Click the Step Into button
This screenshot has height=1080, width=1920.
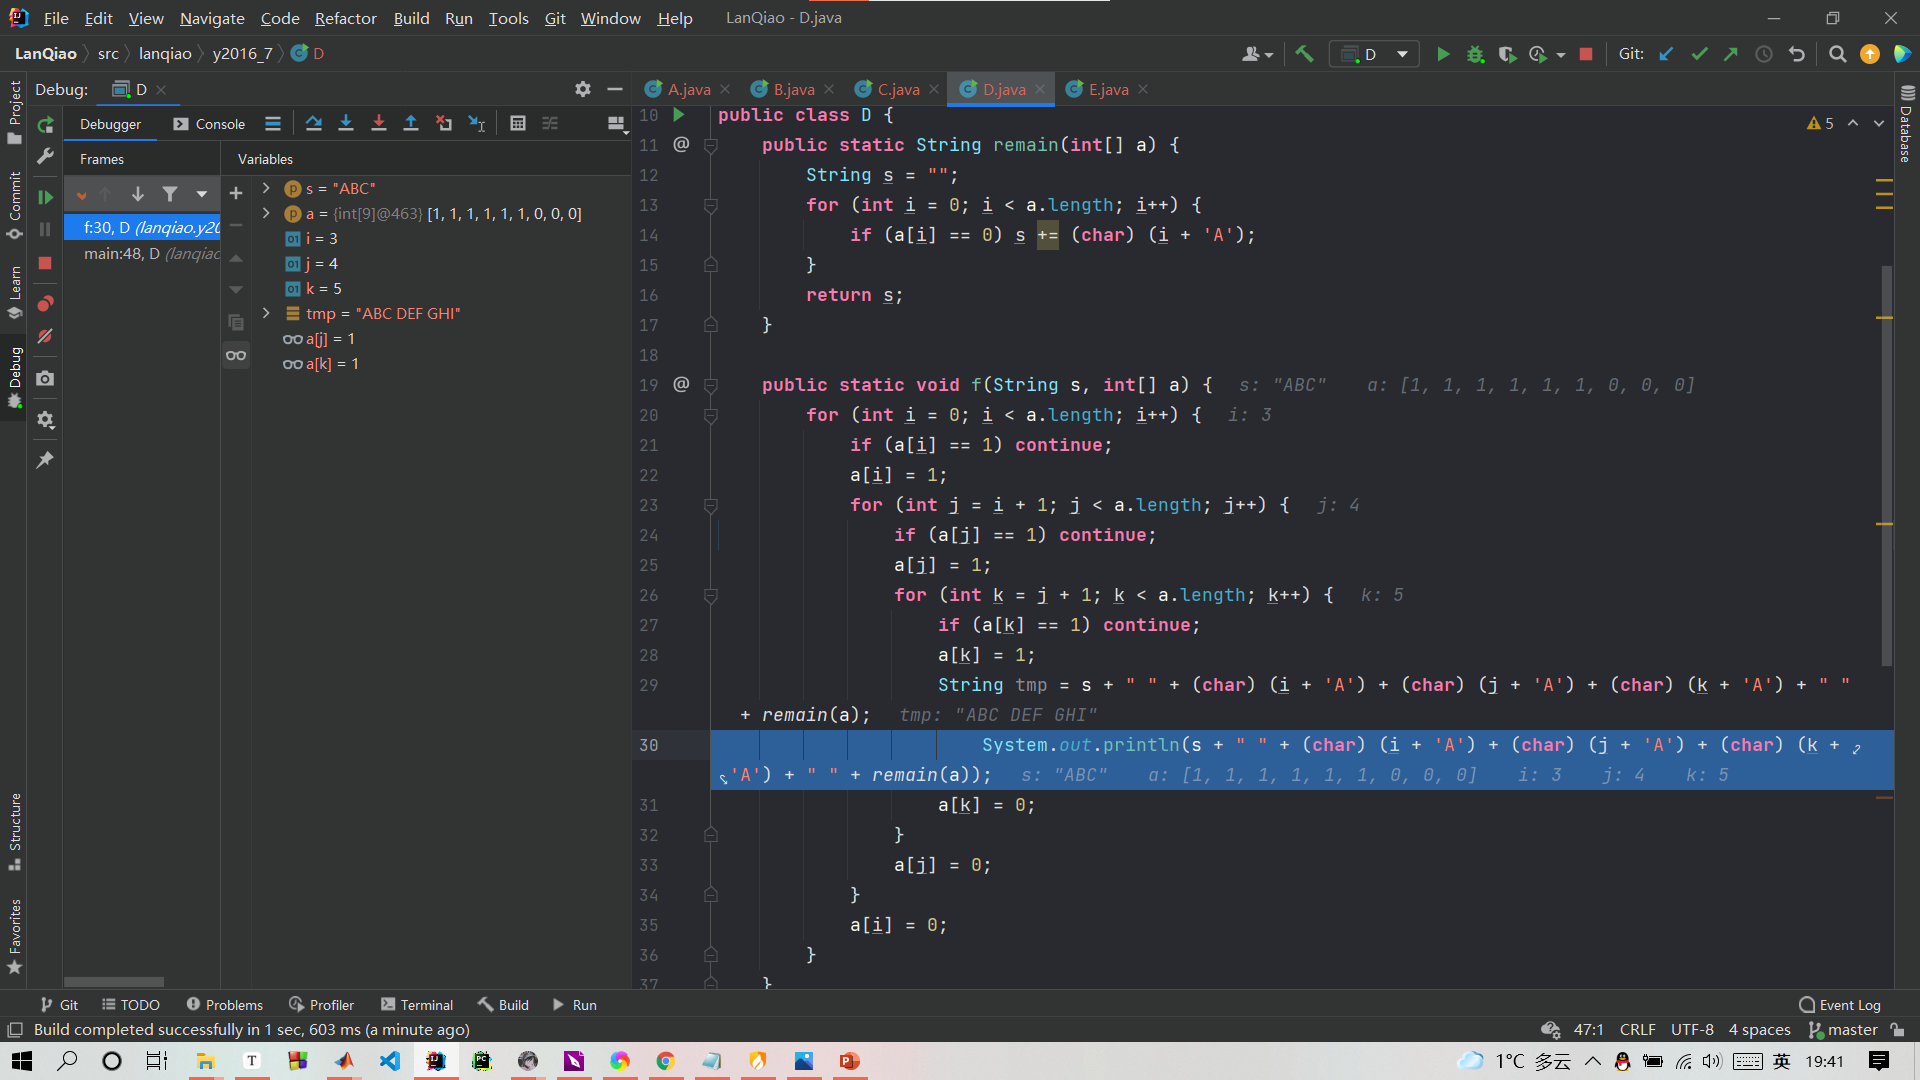coord(346,123)
